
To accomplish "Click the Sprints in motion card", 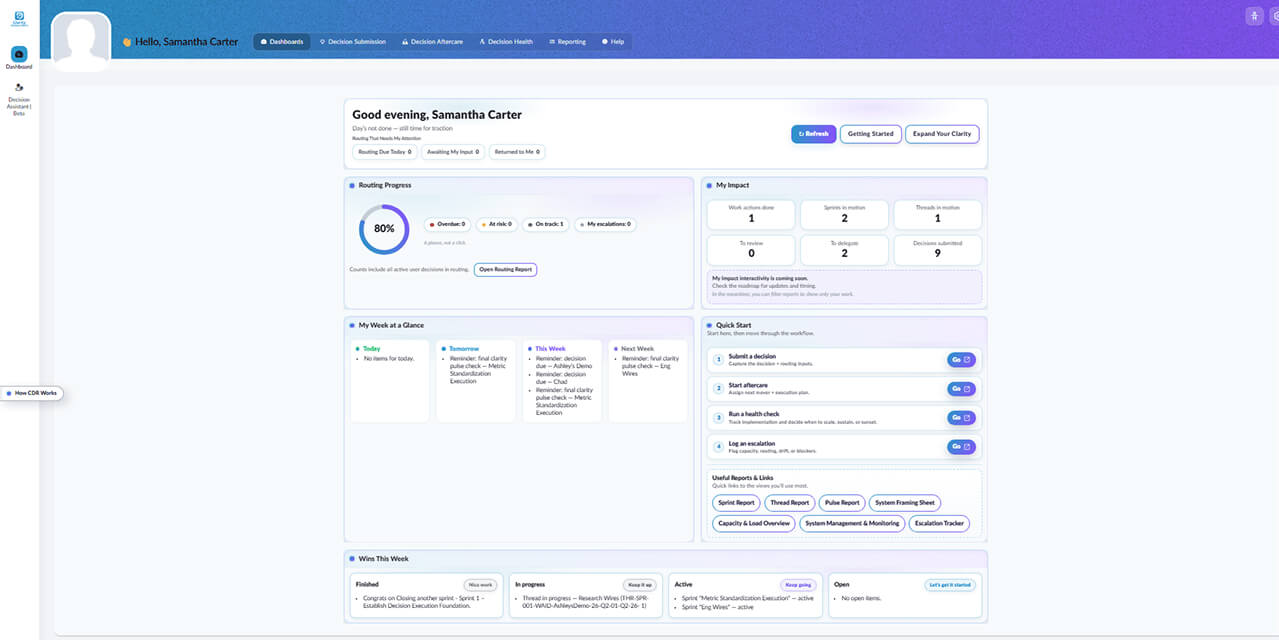I will 844,214.
